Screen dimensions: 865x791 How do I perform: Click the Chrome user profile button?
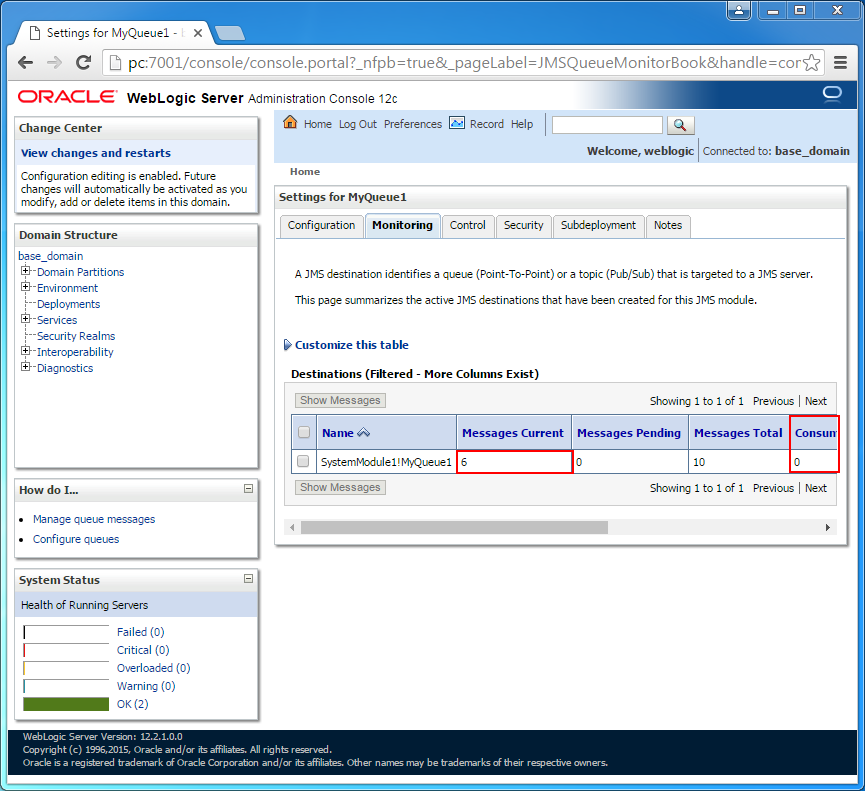pos(739,10)
